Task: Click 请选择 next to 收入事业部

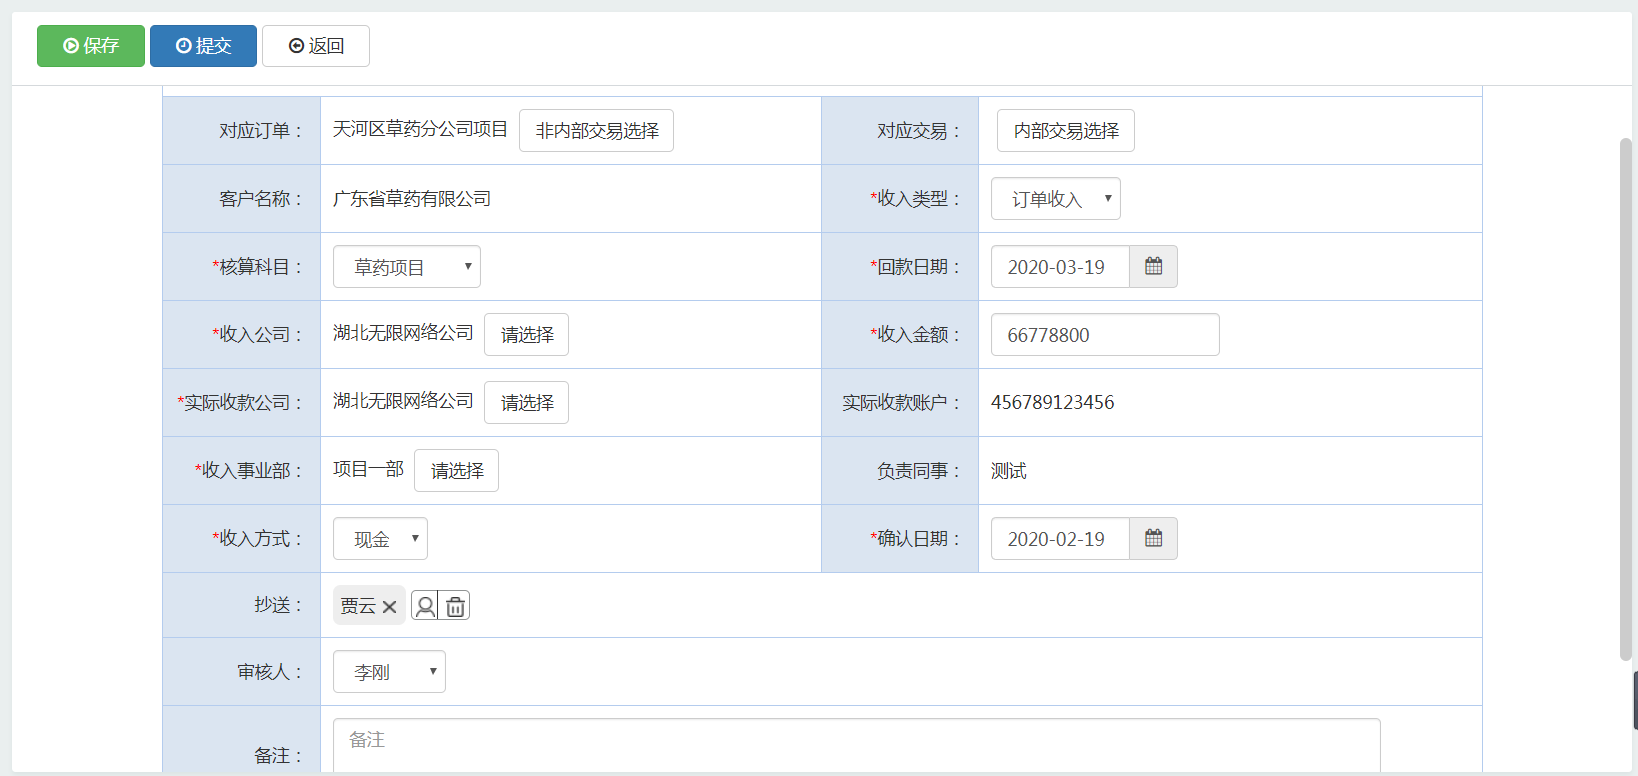Action: coord(456,471)
